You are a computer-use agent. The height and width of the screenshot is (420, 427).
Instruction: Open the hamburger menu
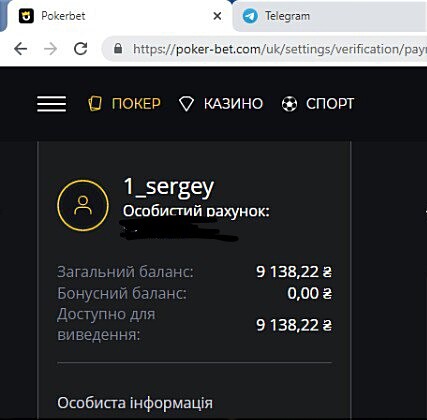(51, 104)
